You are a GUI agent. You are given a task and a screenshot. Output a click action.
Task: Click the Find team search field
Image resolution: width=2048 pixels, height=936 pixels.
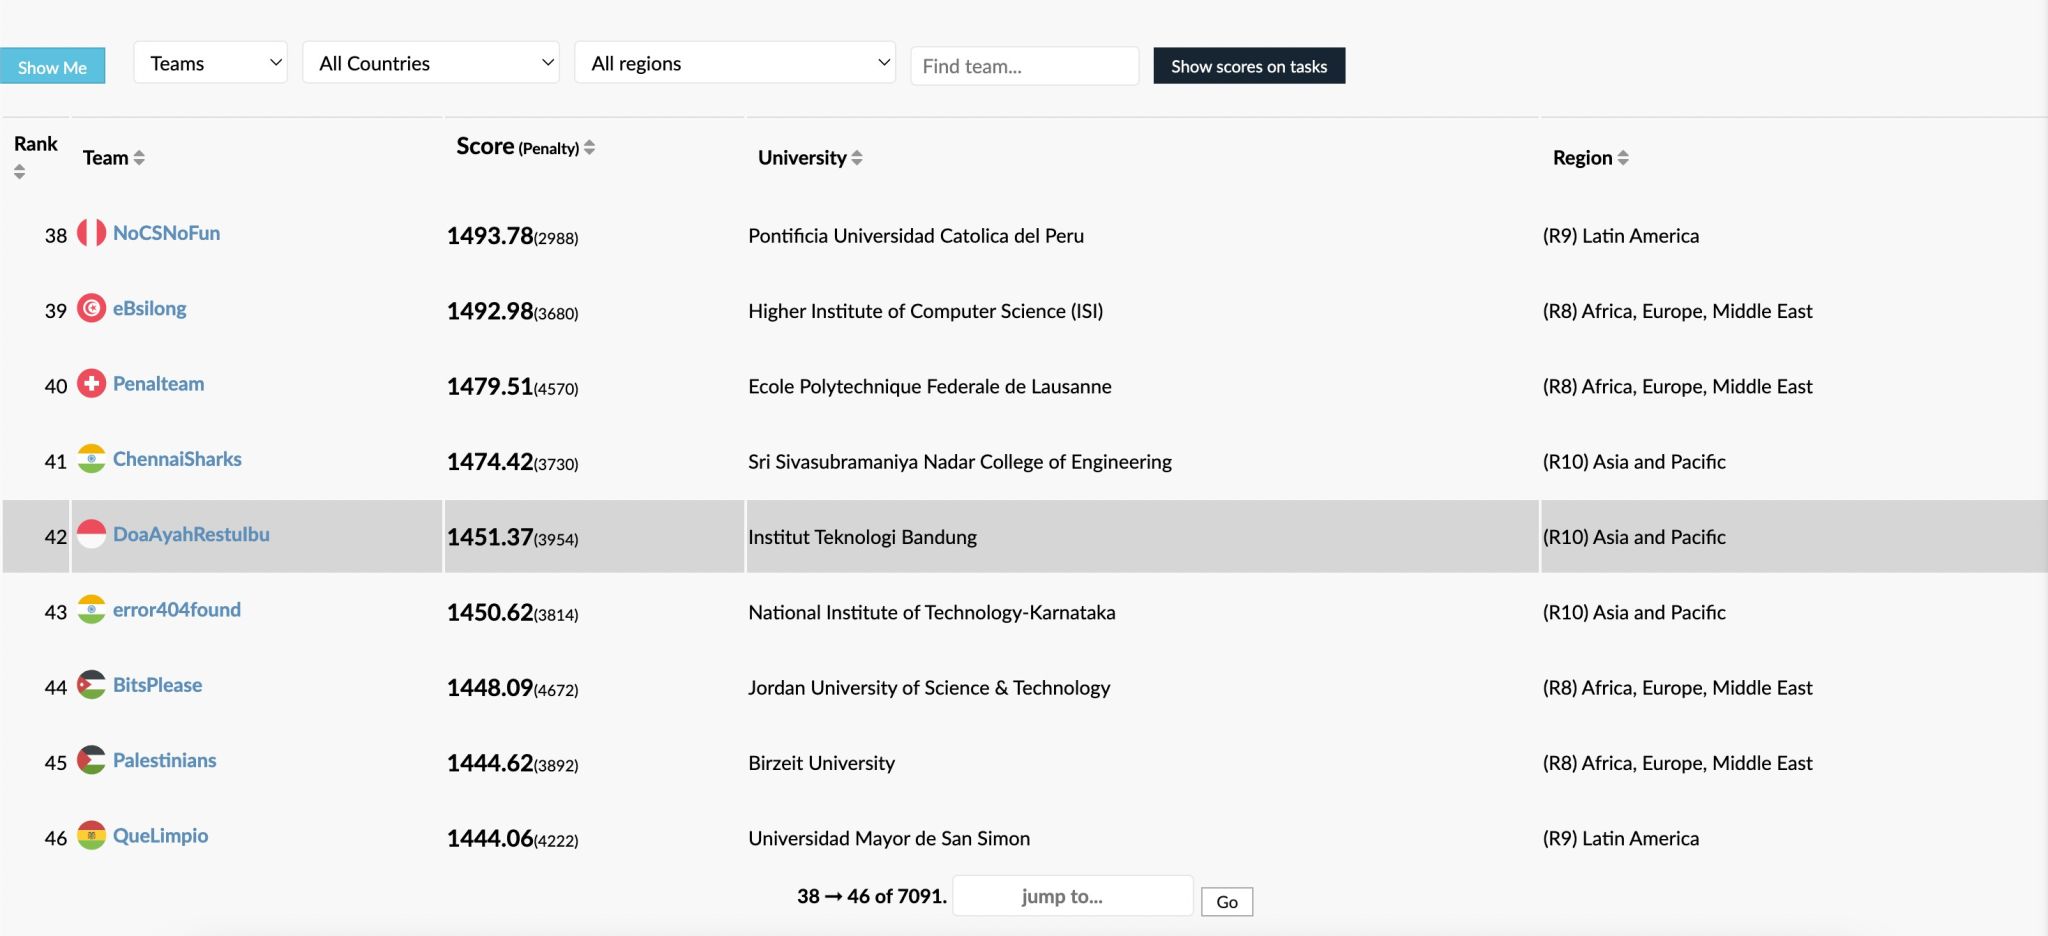coord(1024,66)
